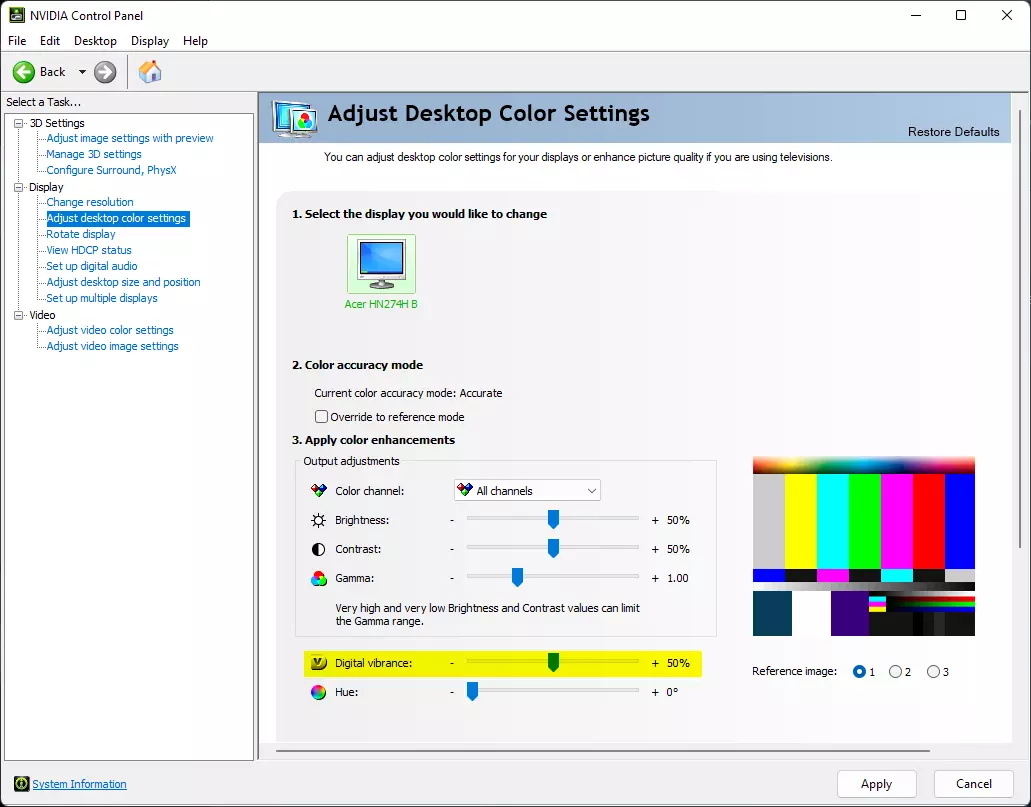Click the Digital vibrance icon
1031x807 pixels.
(319, 663)
